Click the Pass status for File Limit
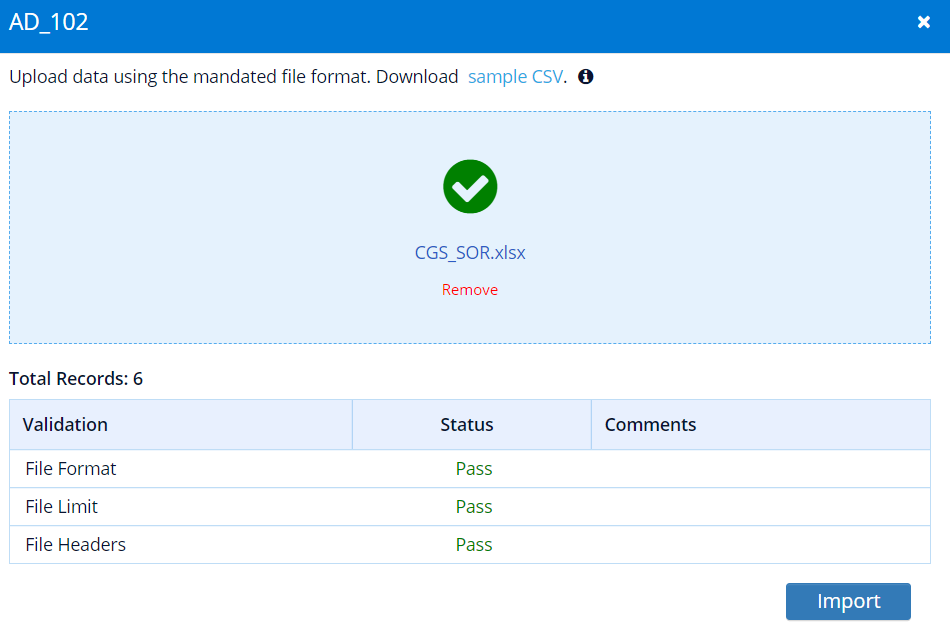The image size is (950, 626). pyautogui.click(x=474, y=507)
